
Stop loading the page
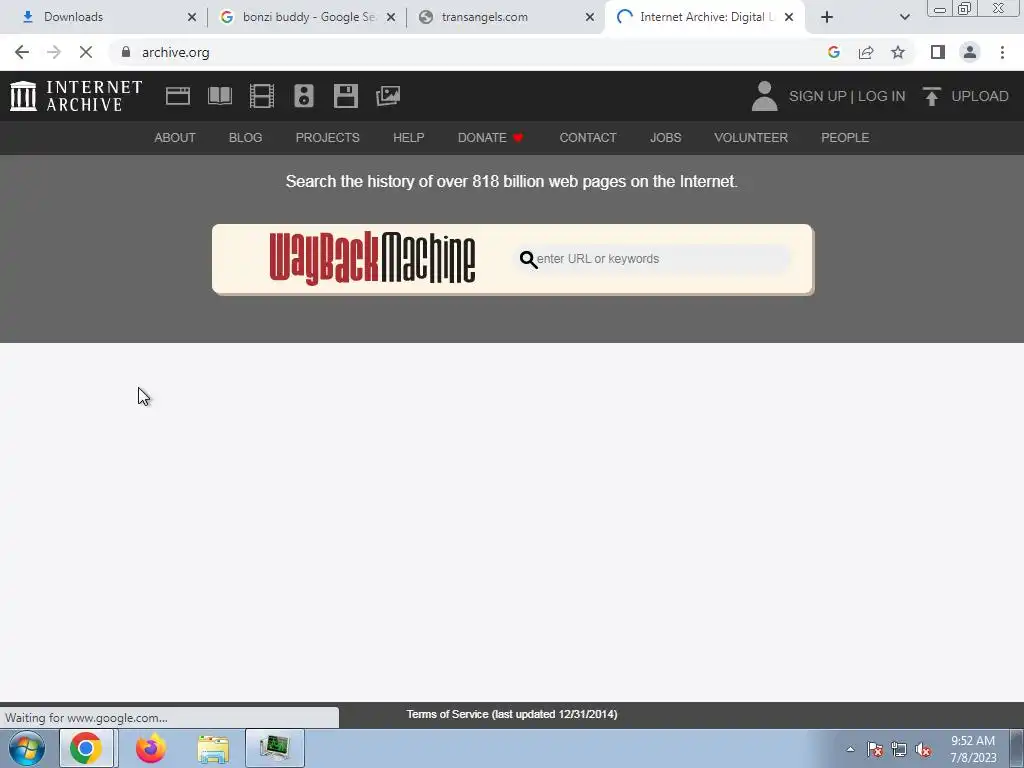(86, 52)
